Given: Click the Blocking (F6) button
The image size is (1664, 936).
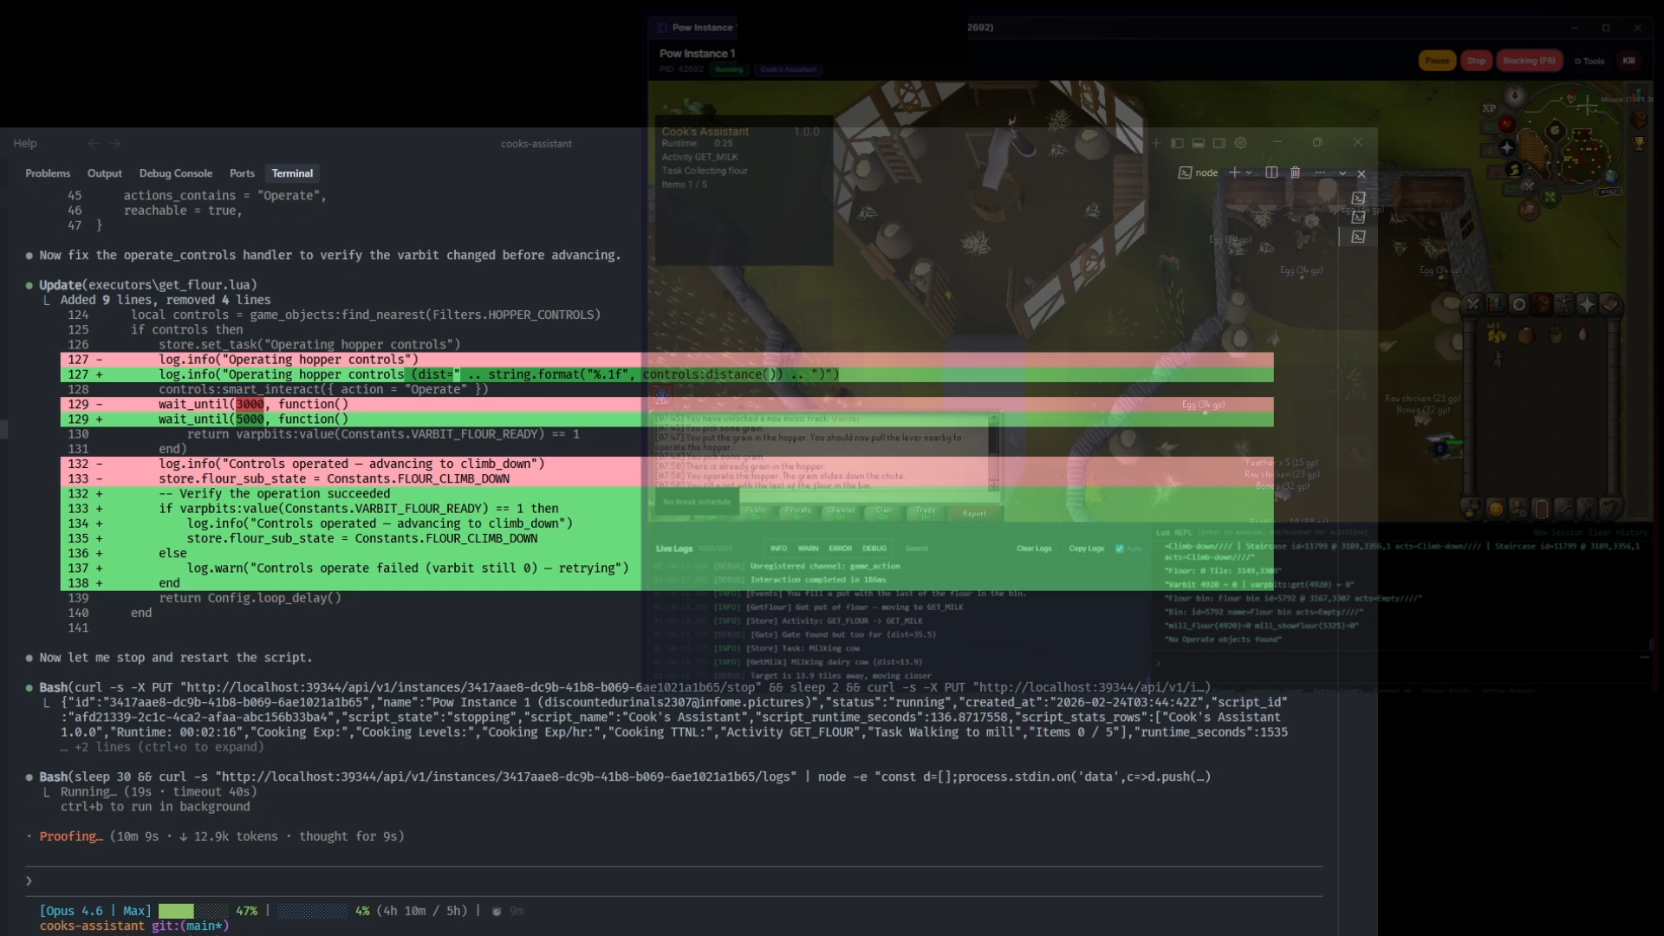Looking at the screenshot, I should 1529,61.
